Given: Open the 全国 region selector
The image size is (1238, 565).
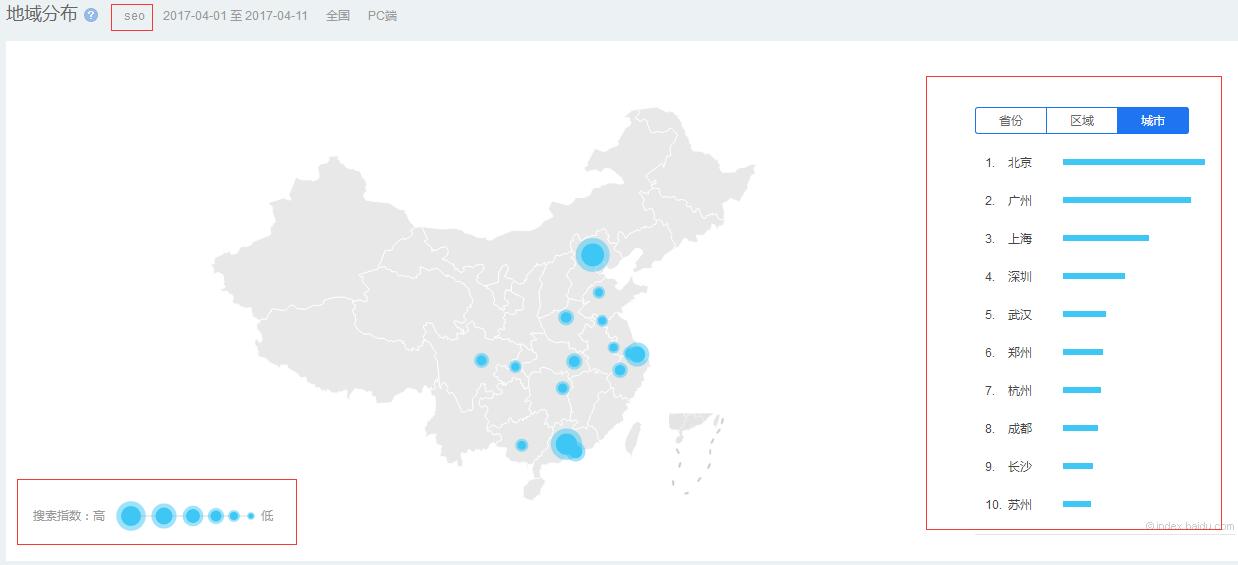Looking at the screenshot, I should (x=338, y=16).
